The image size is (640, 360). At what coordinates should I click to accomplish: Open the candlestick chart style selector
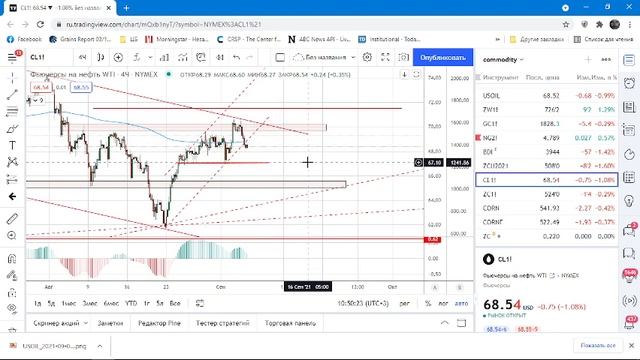(x=100, y=58)
